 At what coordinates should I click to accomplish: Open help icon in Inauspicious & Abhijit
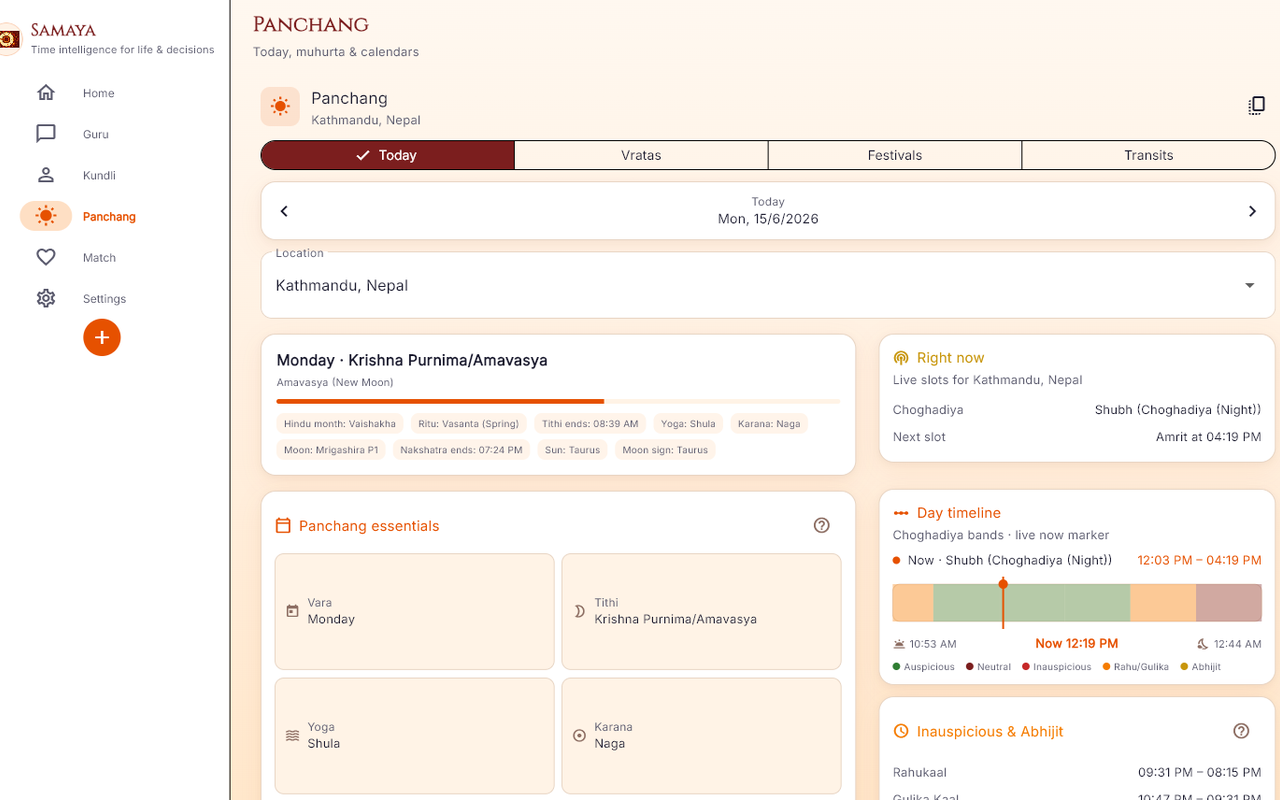pyautogui.click(x=1241, y=731)
